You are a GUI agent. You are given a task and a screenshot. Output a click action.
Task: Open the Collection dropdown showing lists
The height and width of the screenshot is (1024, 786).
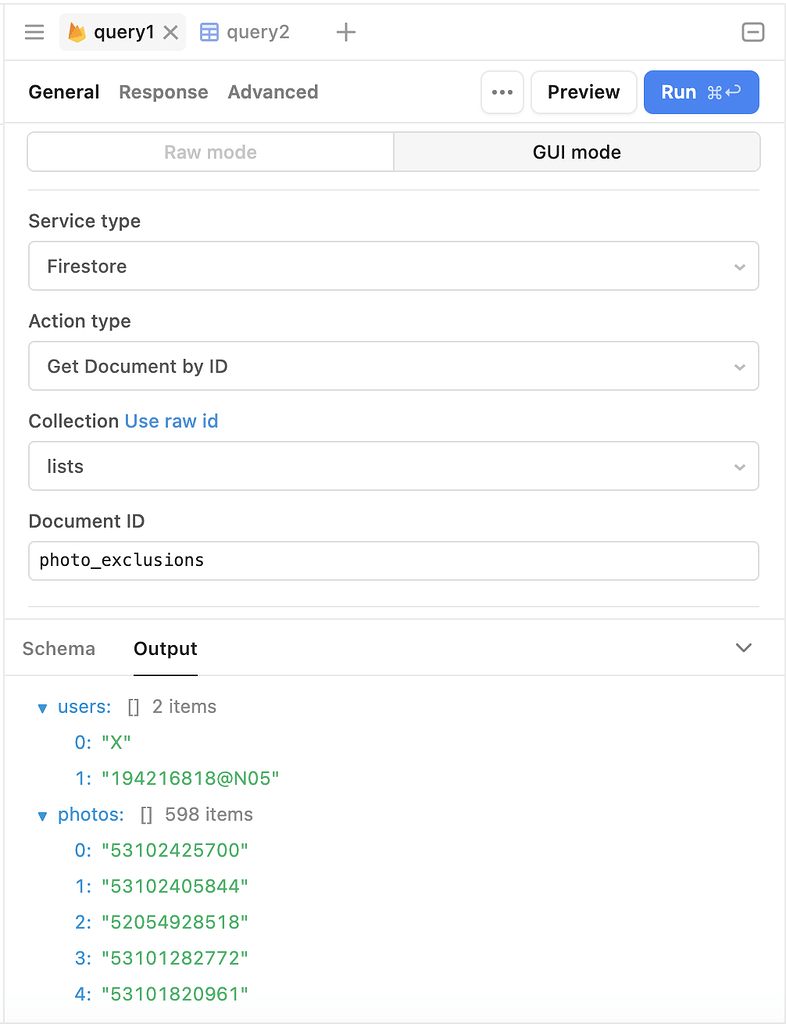[x=393, y=466]
